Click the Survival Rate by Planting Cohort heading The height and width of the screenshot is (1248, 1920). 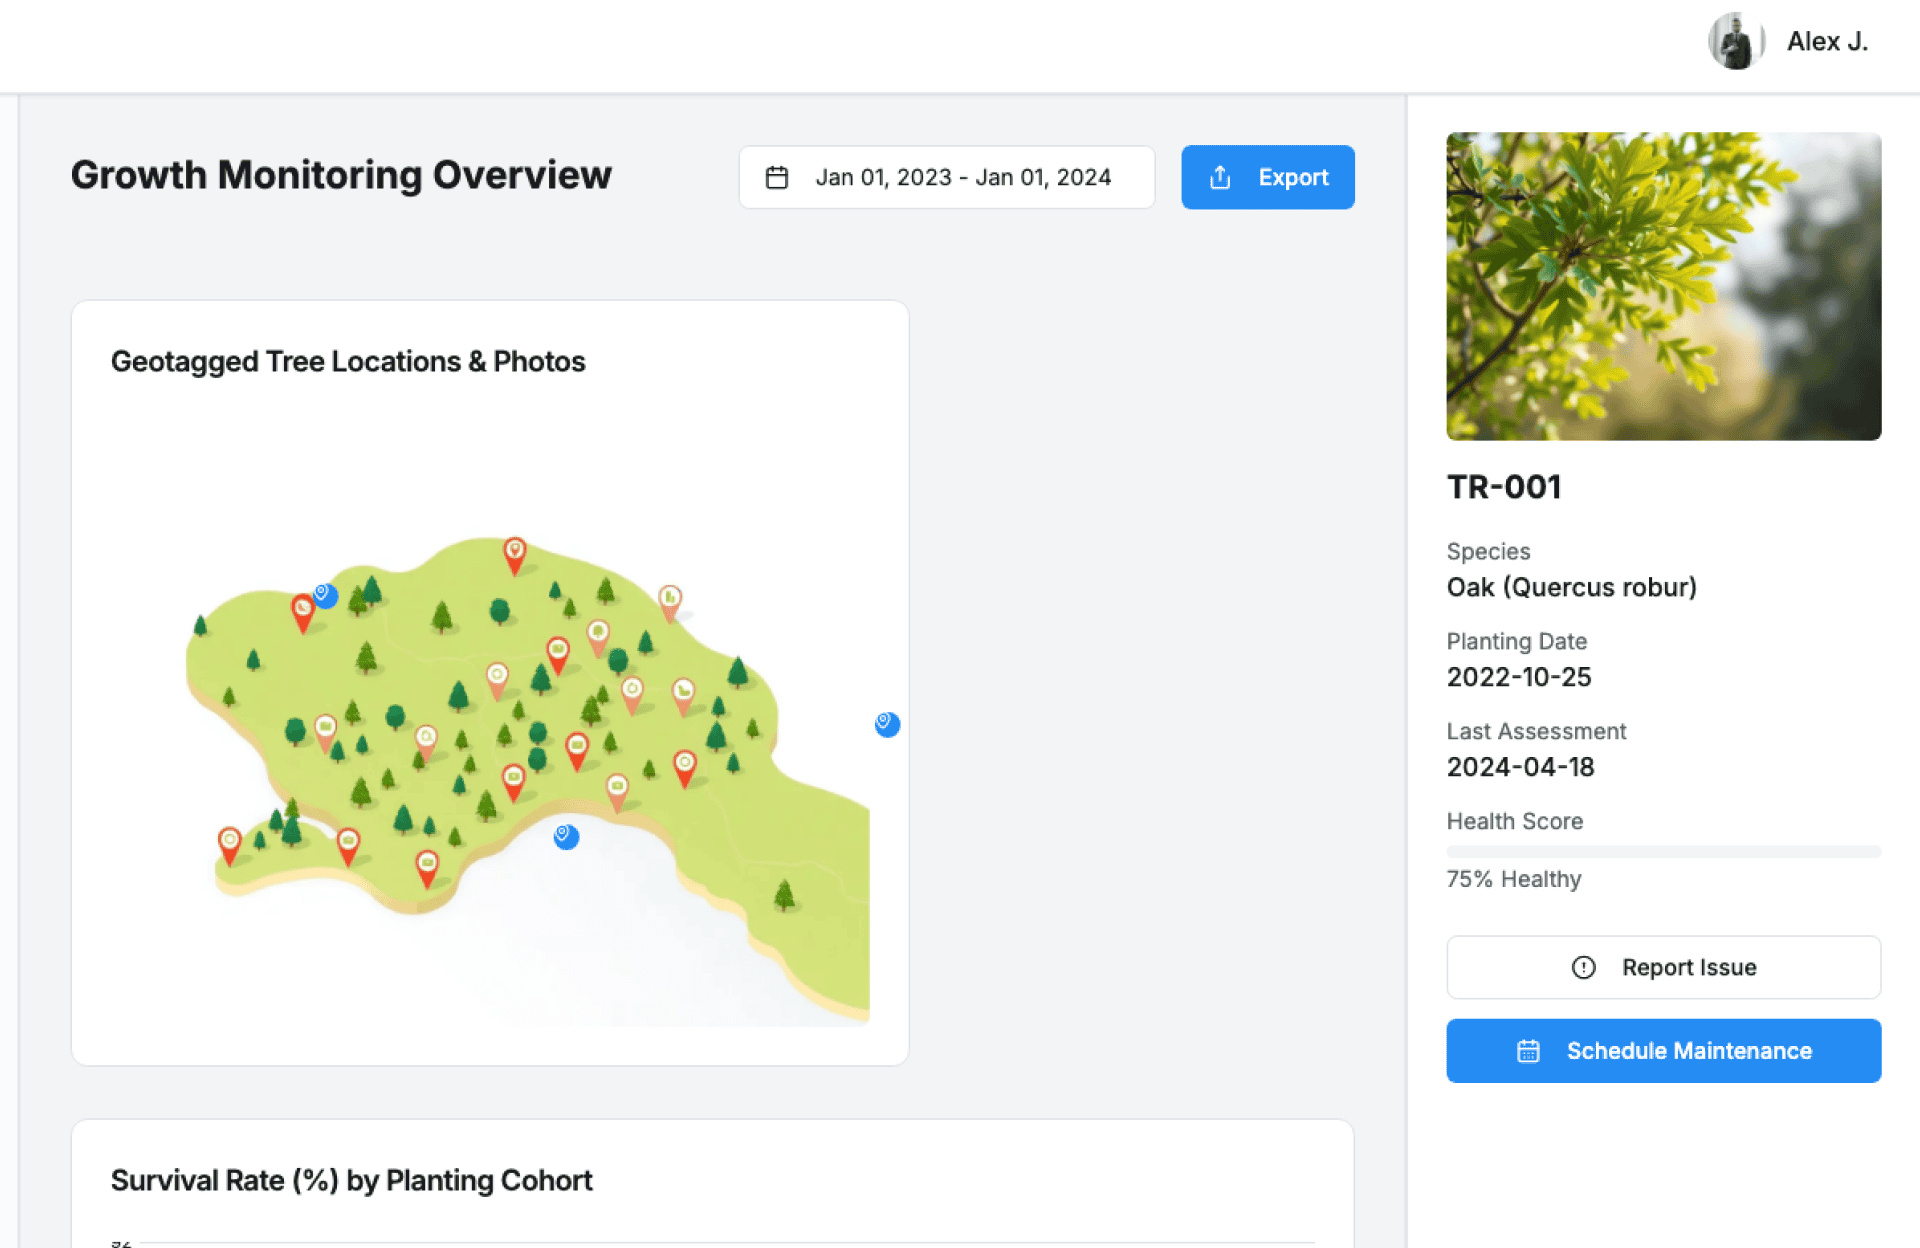click(x=351, y=1181)
